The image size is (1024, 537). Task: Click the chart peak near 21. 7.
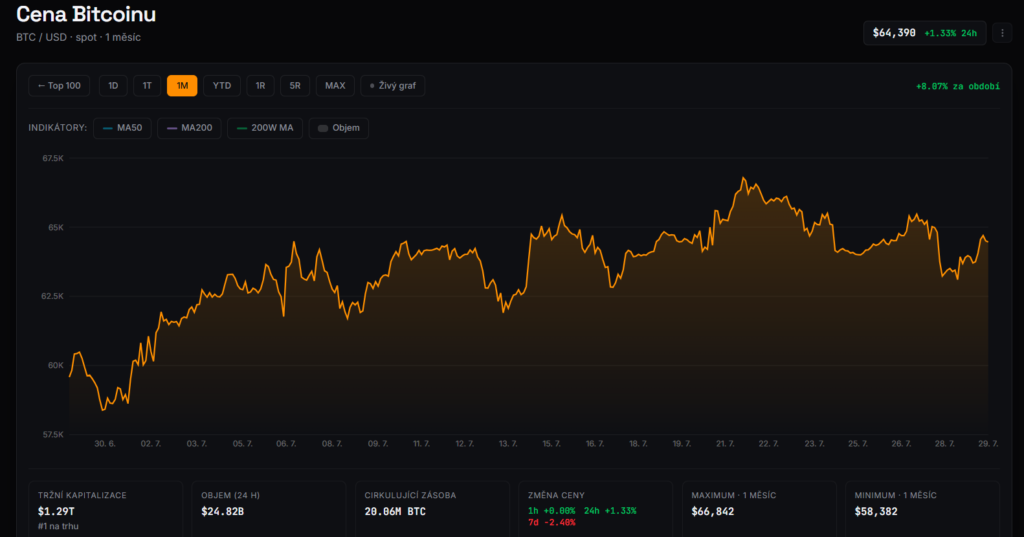(x=743, y=178)
